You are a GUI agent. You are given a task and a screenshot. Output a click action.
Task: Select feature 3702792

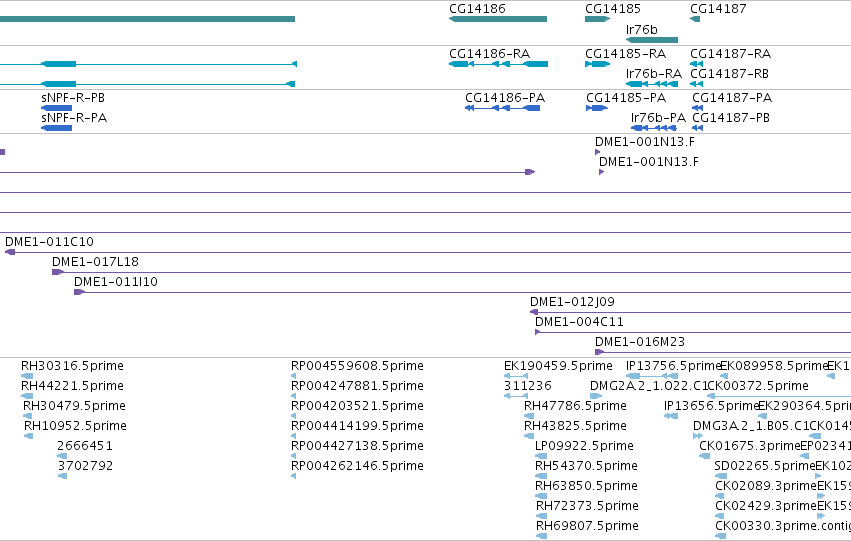tap(85, 466)
